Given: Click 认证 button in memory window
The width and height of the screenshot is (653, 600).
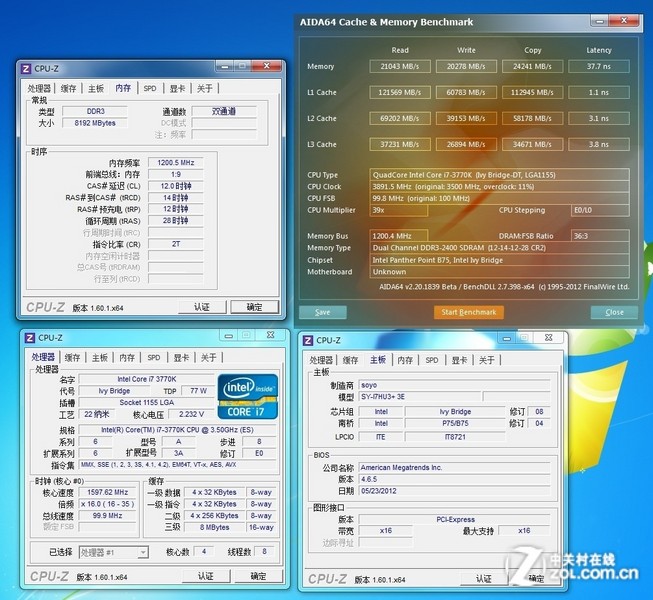Looking at the screenshot, I should pos(202,307).
